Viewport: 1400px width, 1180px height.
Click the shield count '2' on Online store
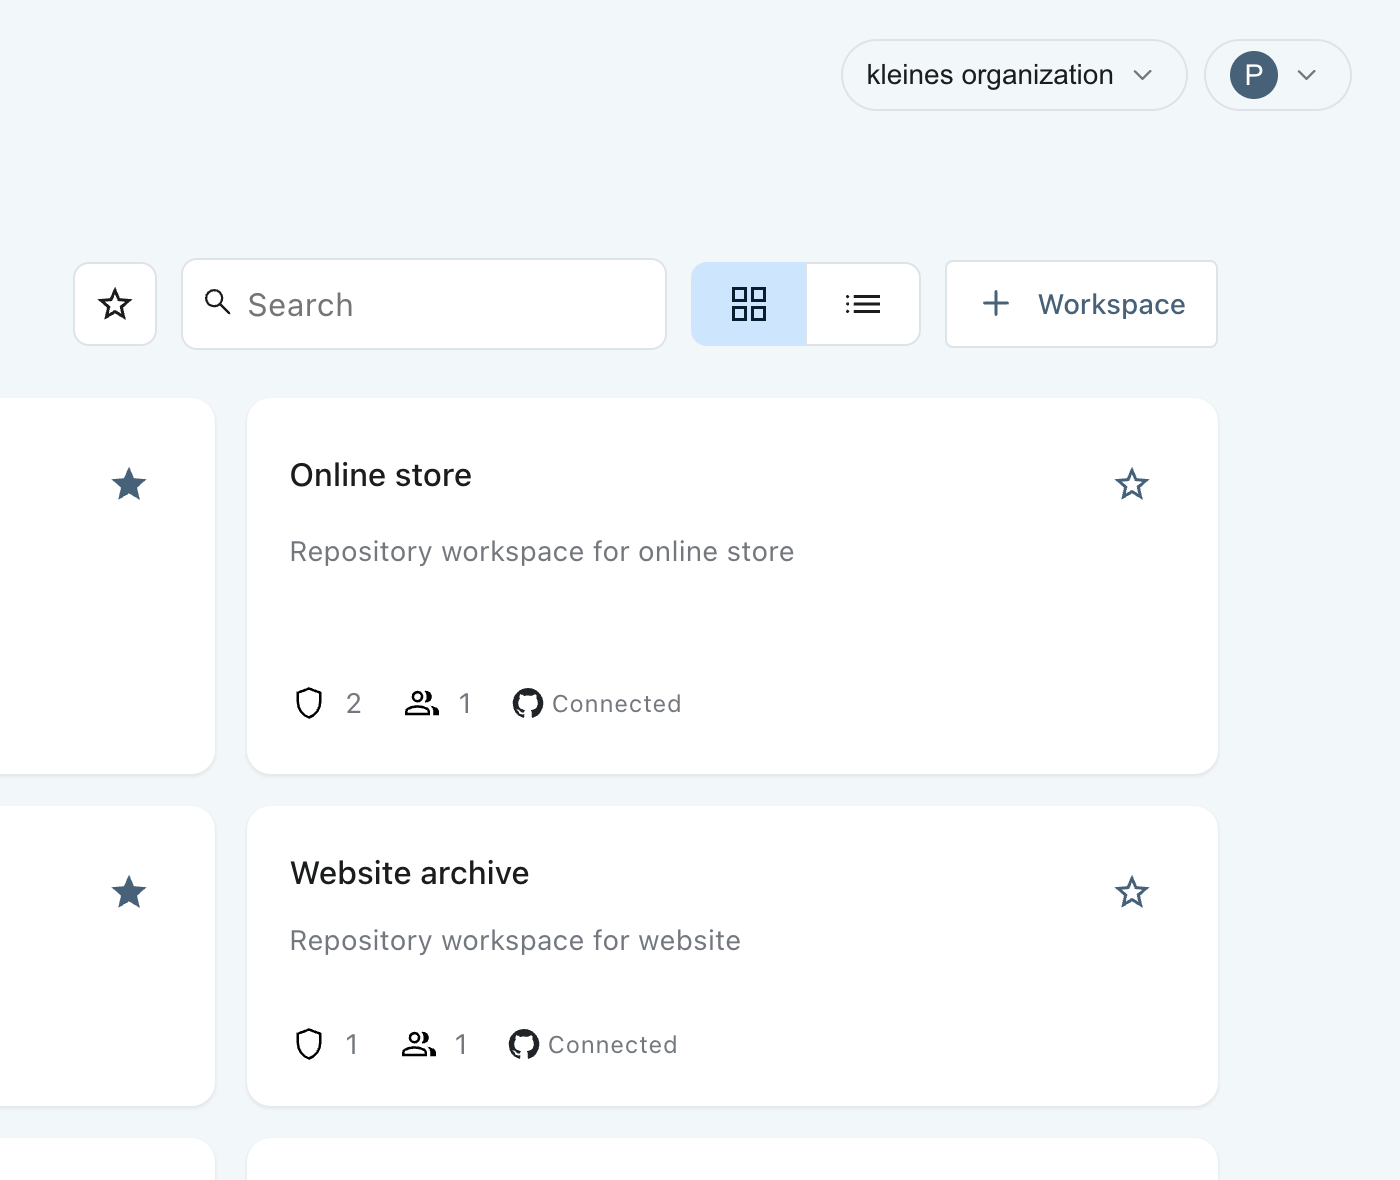coord(353,704)
